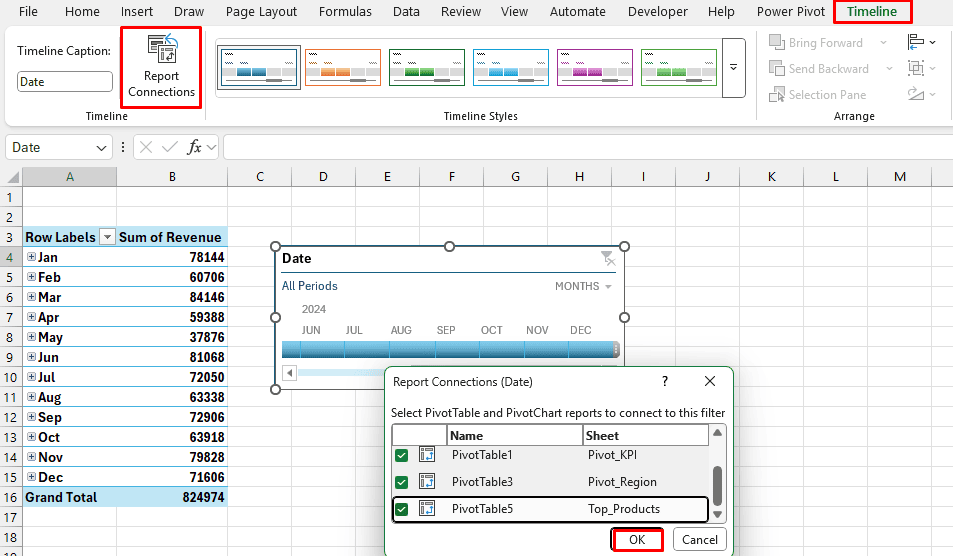Screen dimensions: 953x556
Task: Uncheck the PivotTable5 connection checkbox
Action: coord(401,509)
